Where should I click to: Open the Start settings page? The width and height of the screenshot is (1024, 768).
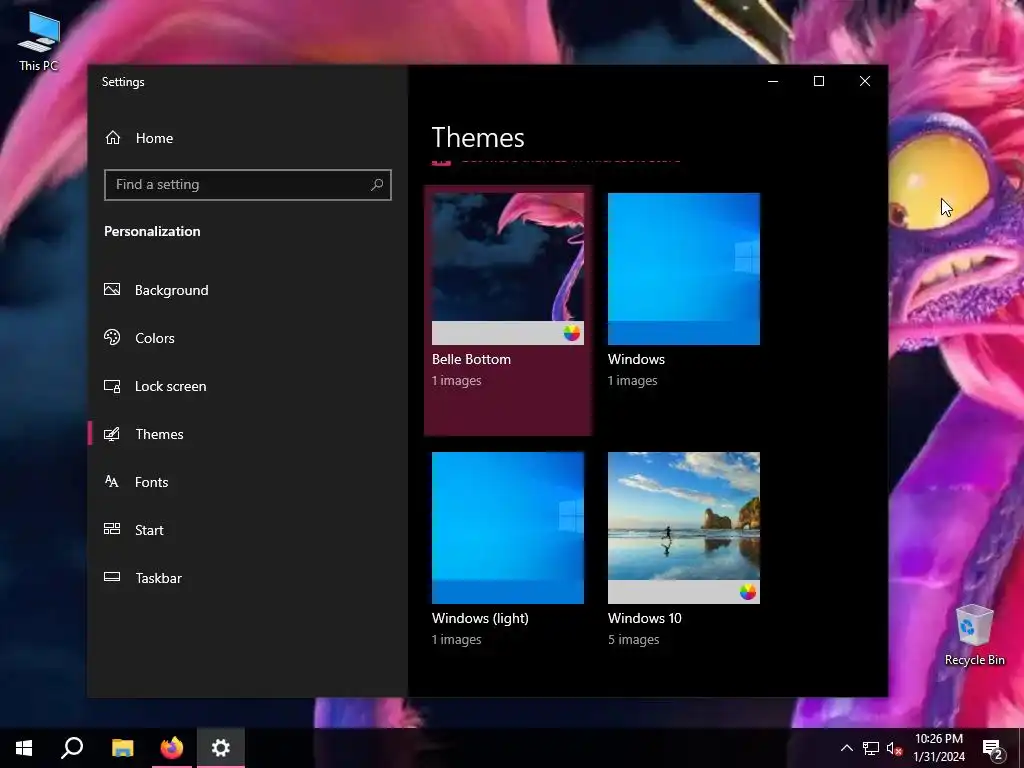point(248,530)
